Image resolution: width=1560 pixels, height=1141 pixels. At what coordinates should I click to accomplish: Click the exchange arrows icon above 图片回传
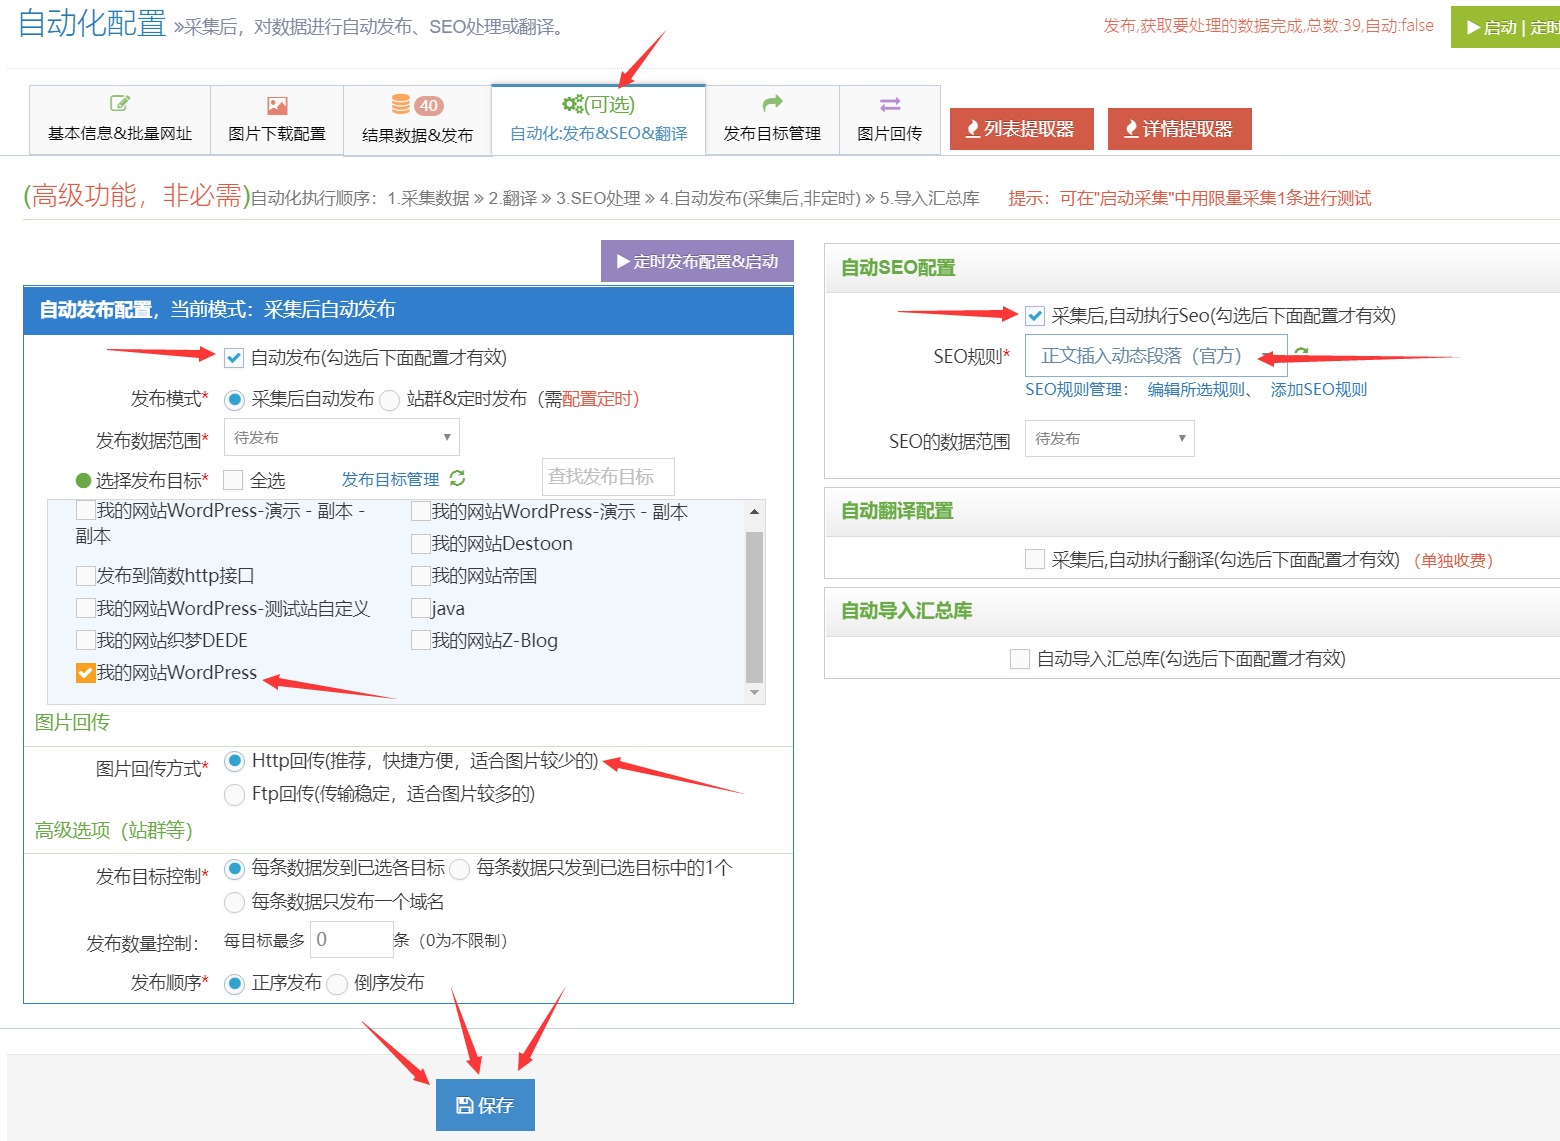tap(890, 104)
